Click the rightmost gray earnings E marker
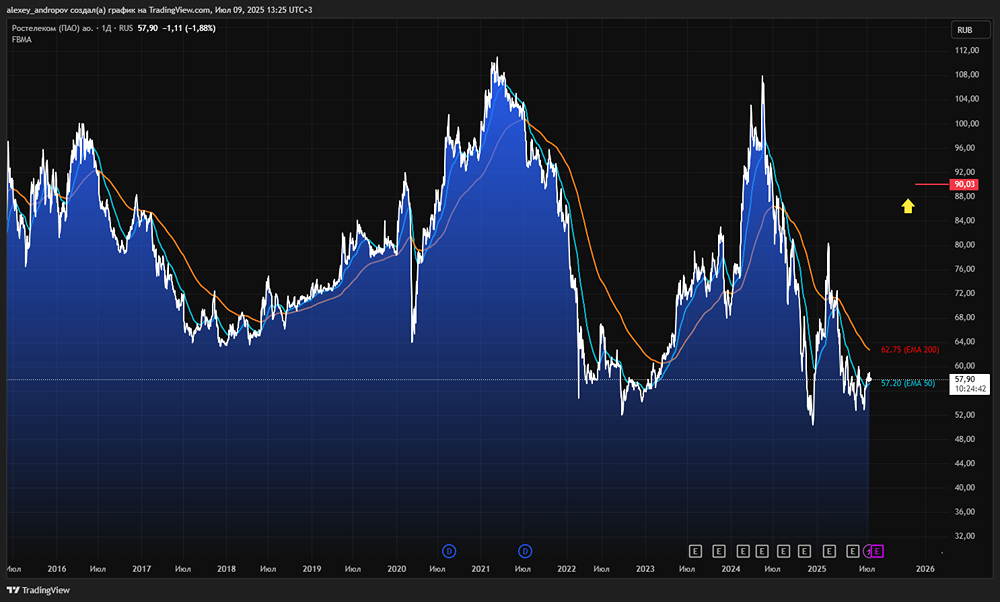Viewport: 1000px width, 602px height. (853, 550)
